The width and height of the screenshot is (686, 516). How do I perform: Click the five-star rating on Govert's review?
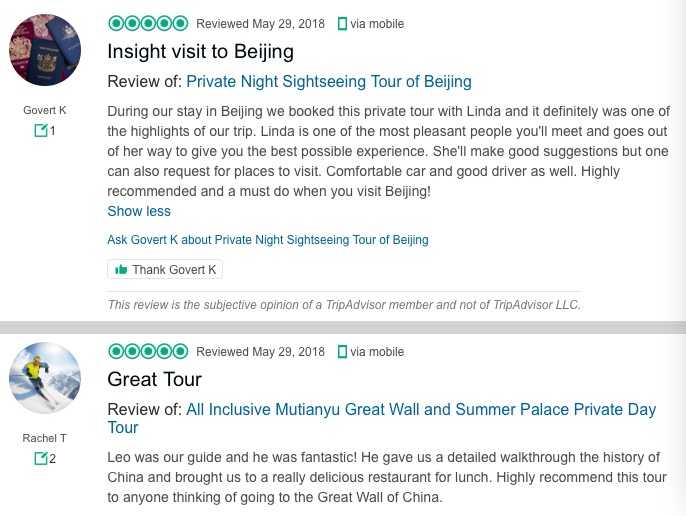click(148, 23)
